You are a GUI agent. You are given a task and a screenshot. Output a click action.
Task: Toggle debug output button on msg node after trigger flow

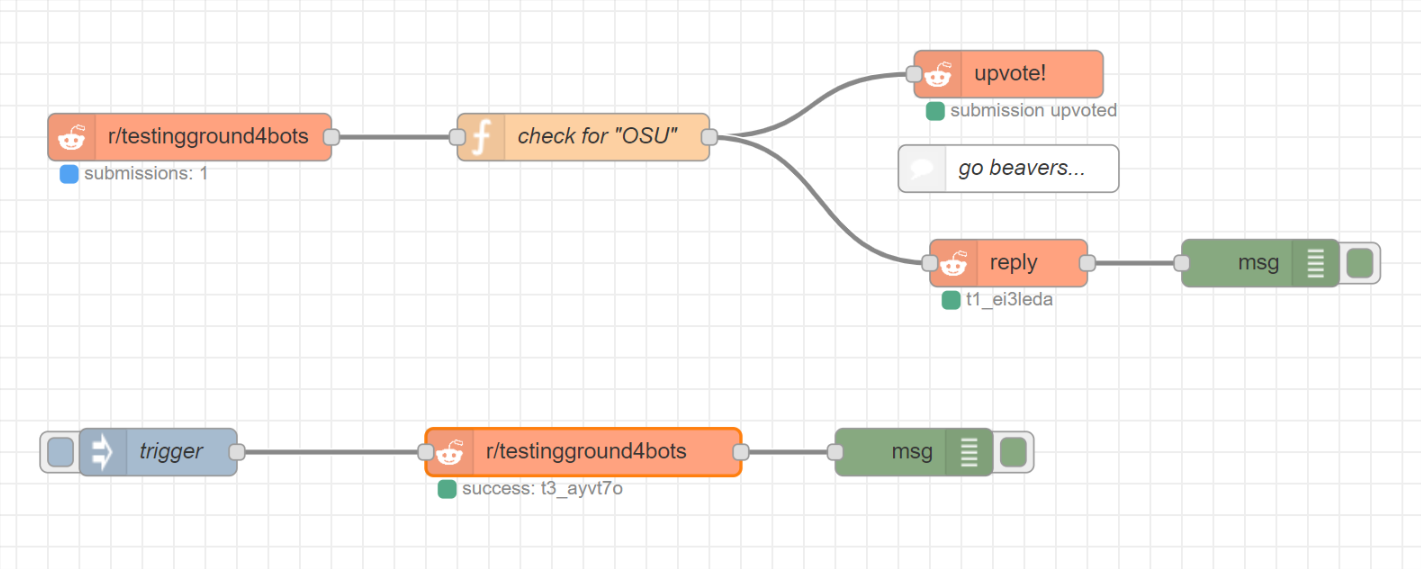[1013, 452]
